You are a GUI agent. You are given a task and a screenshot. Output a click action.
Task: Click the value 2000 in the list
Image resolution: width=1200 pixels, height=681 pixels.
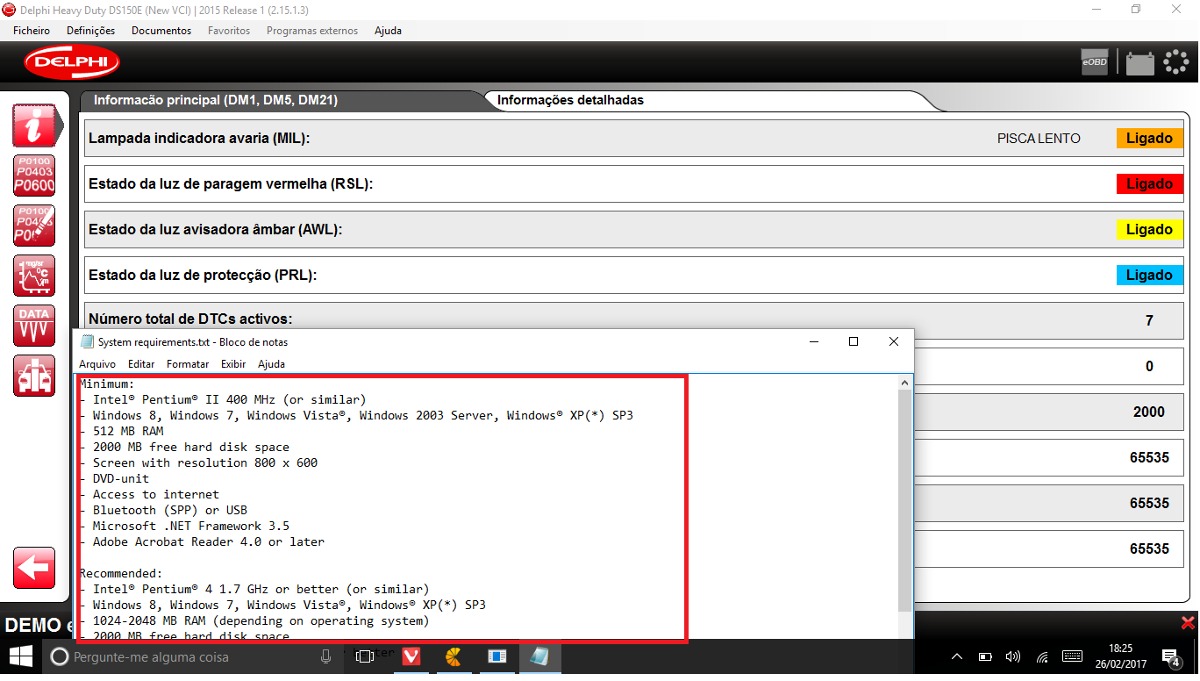(x=1149, y=412)
